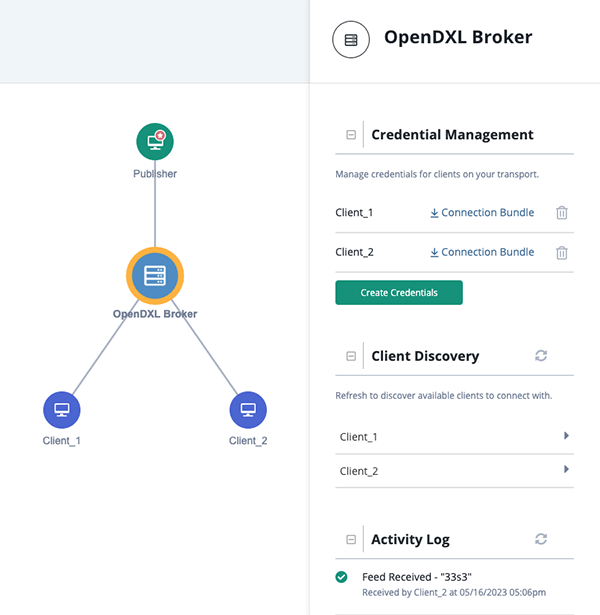The image size is (600, 615).
Task: Click the Client_2 name in Credential Management
Action: [x=355, y=252]
